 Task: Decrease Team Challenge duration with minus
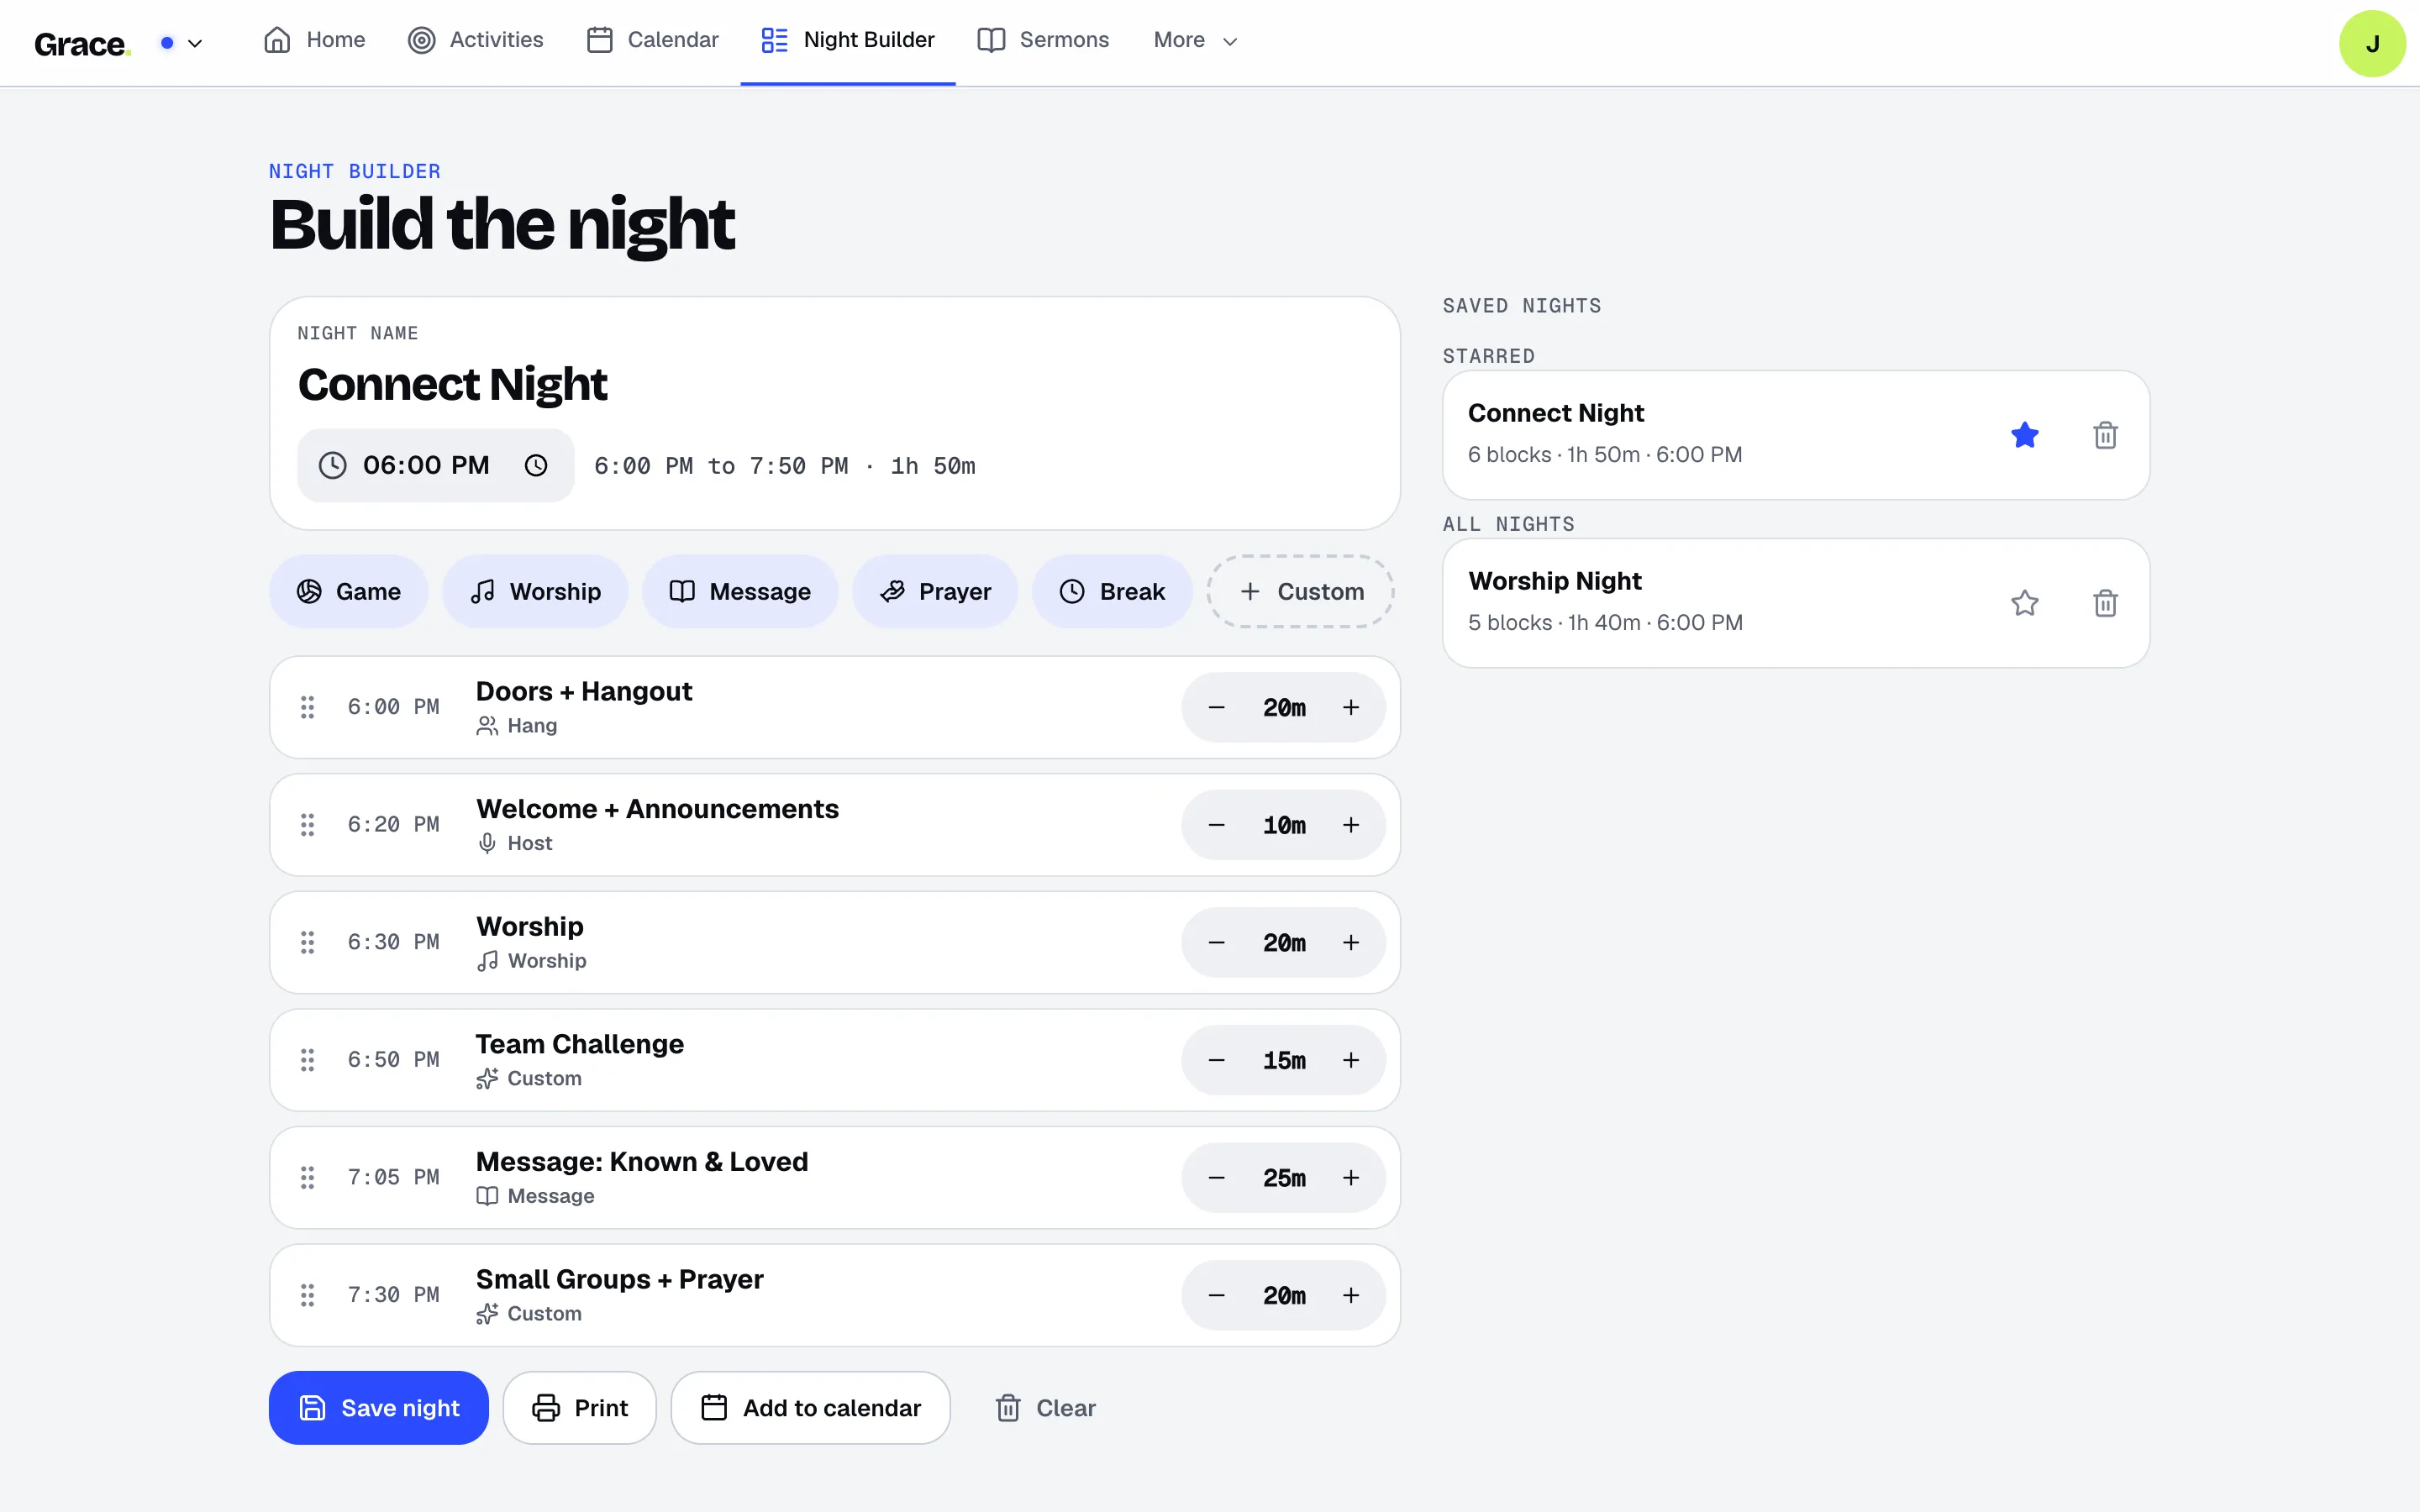(x=1216, y=1060)
